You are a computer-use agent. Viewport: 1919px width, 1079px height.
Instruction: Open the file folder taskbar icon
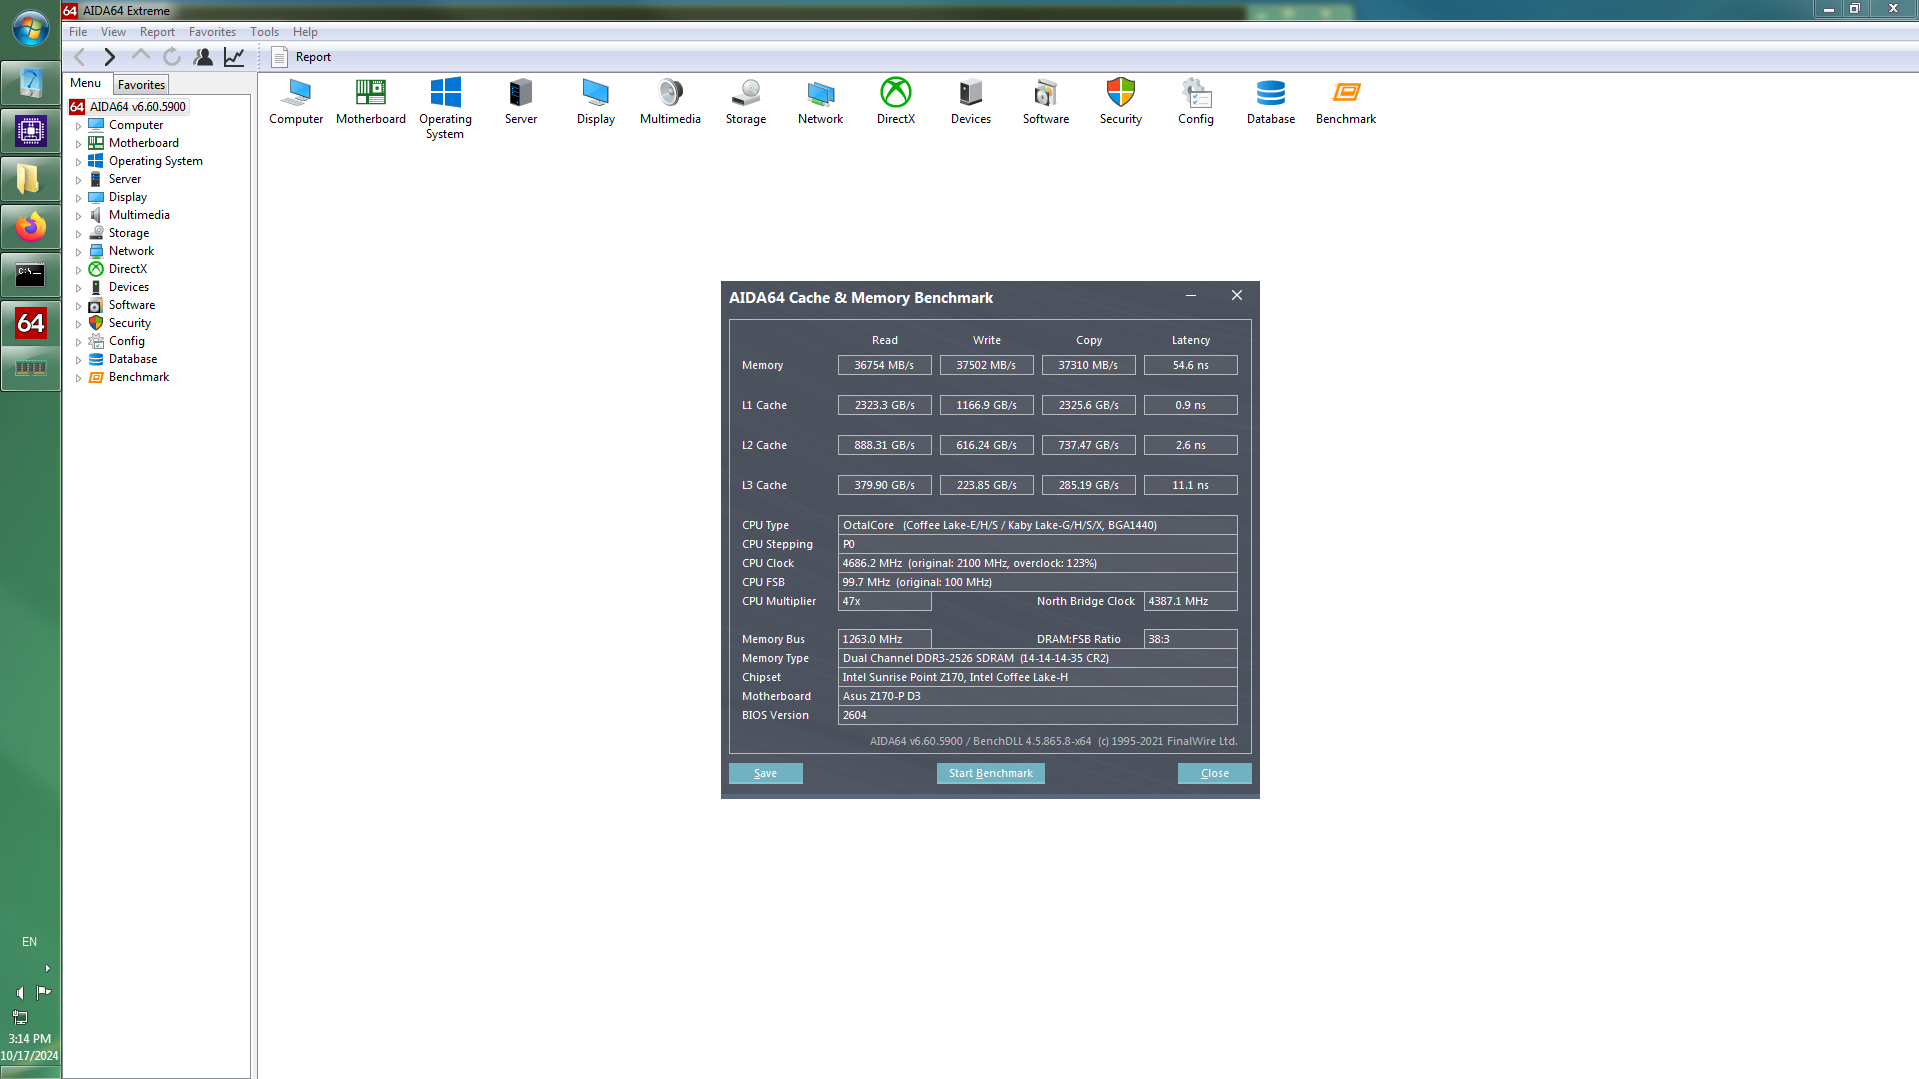coord(31,179)
